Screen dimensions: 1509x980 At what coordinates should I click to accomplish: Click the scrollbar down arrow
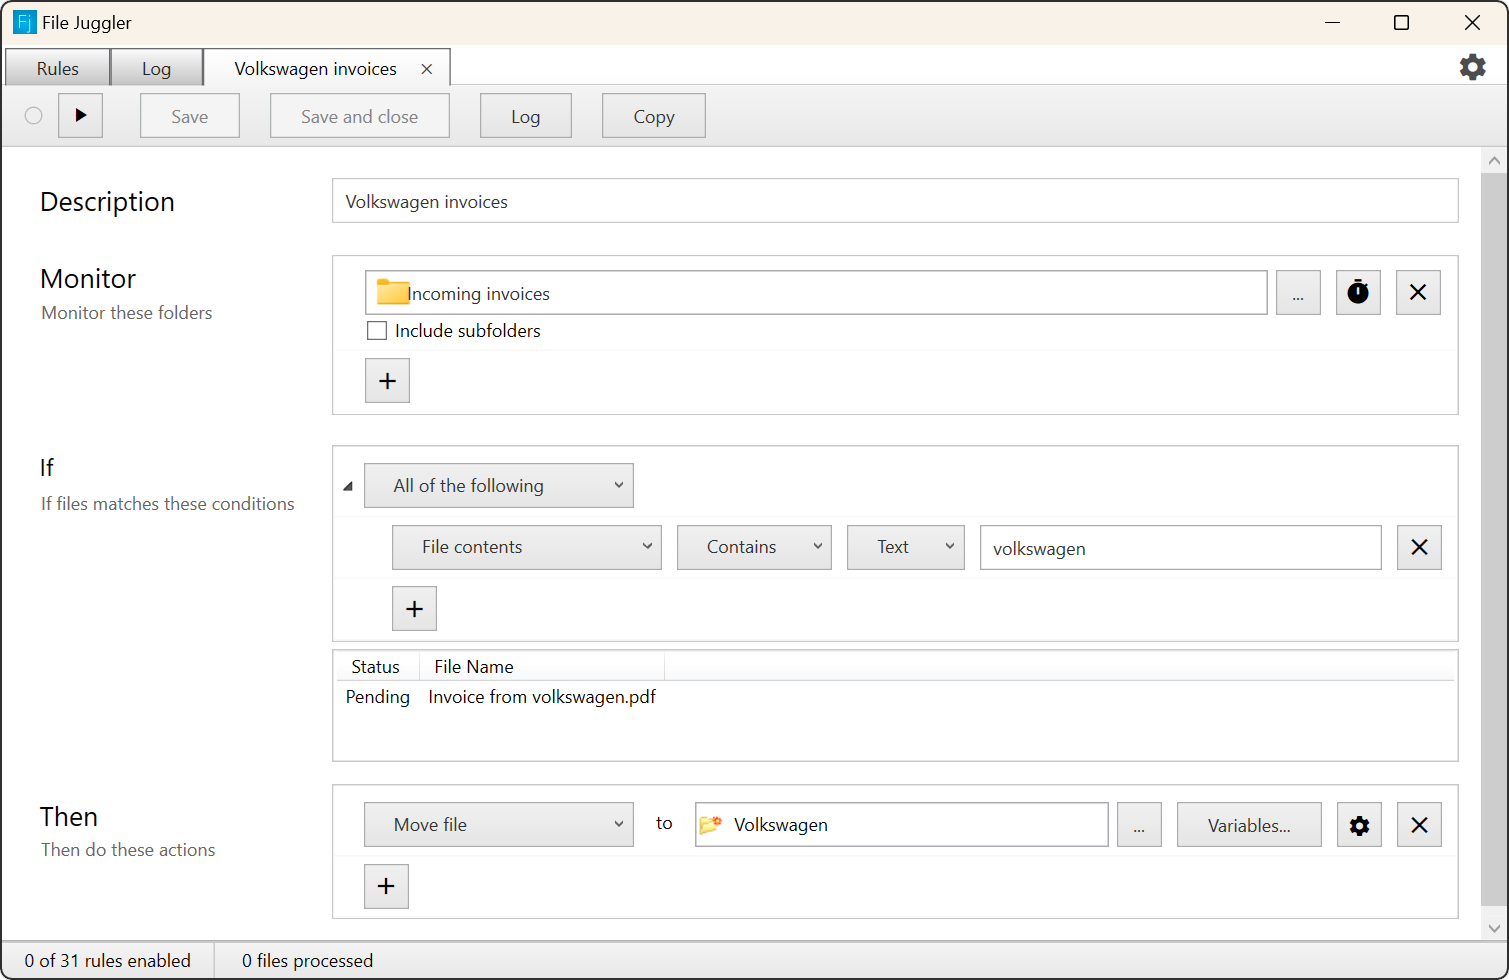(1494, 928)
